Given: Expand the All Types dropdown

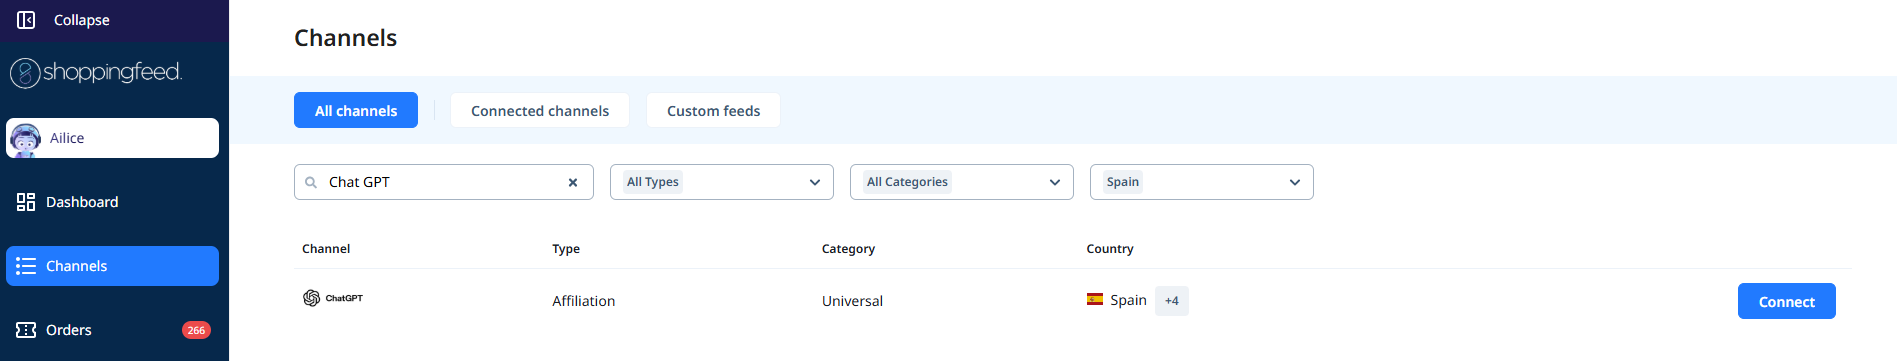Looking at the screenshot, I should coord(722,182).
